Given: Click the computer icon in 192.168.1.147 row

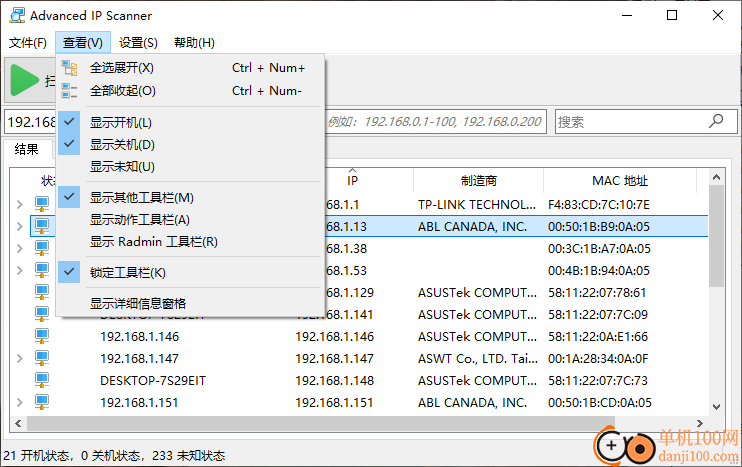Looking at the screenshot, I should click(x=42, y=358).
